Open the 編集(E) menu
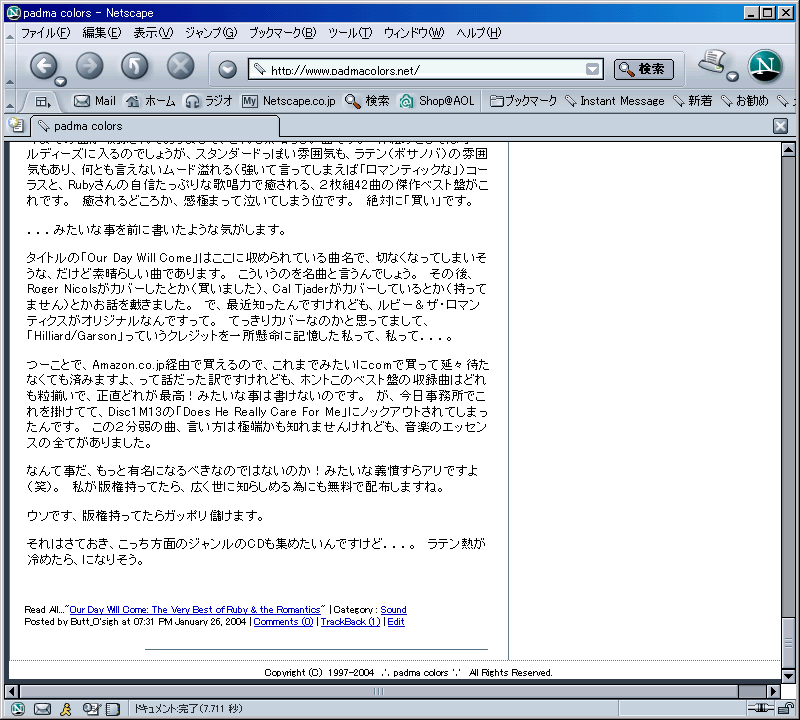The height and width of the screenshot is (720, 800). coord(102,33)
